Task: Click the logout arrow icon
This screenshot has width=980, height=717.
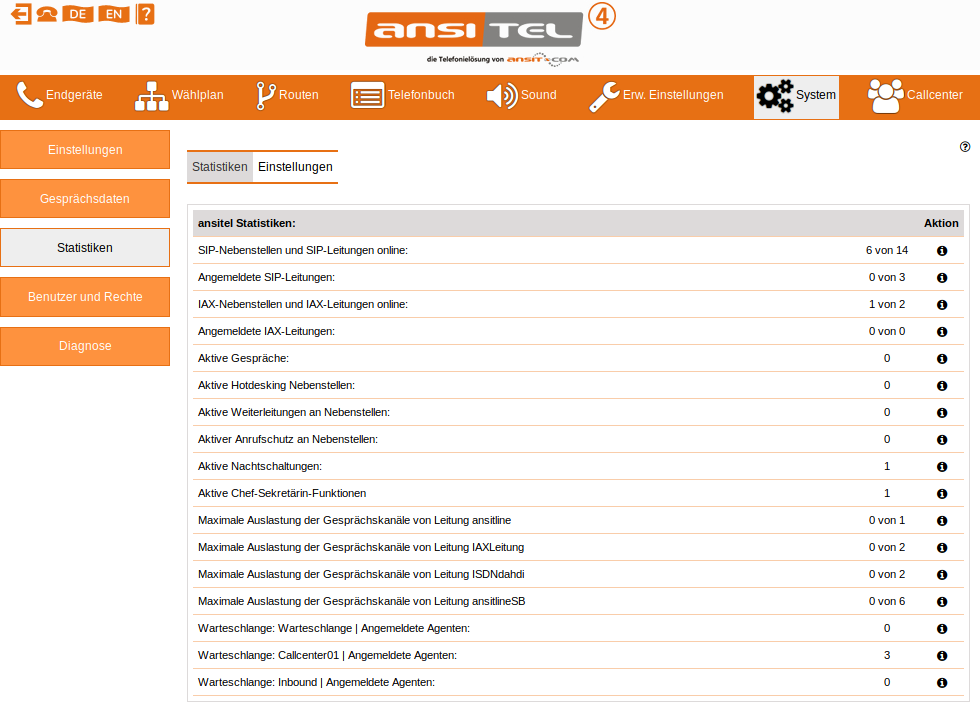Action: pos(19,14)
